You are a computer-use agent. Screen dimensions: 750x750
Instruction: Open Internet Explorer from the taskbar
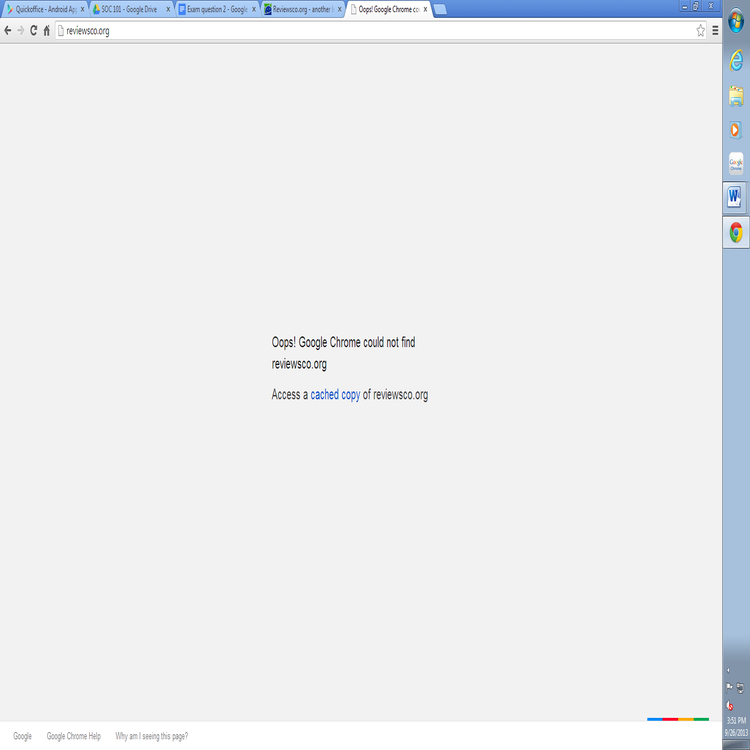[736, 61]
